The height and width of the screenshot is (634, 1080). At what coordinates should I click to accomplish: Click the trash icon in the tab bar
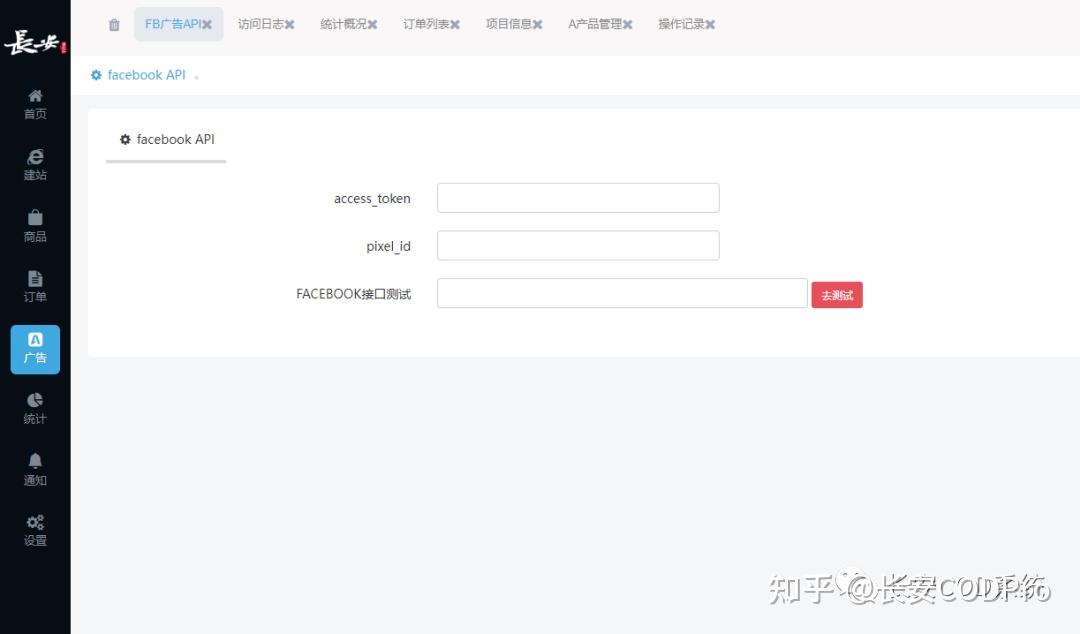[113, 24]
